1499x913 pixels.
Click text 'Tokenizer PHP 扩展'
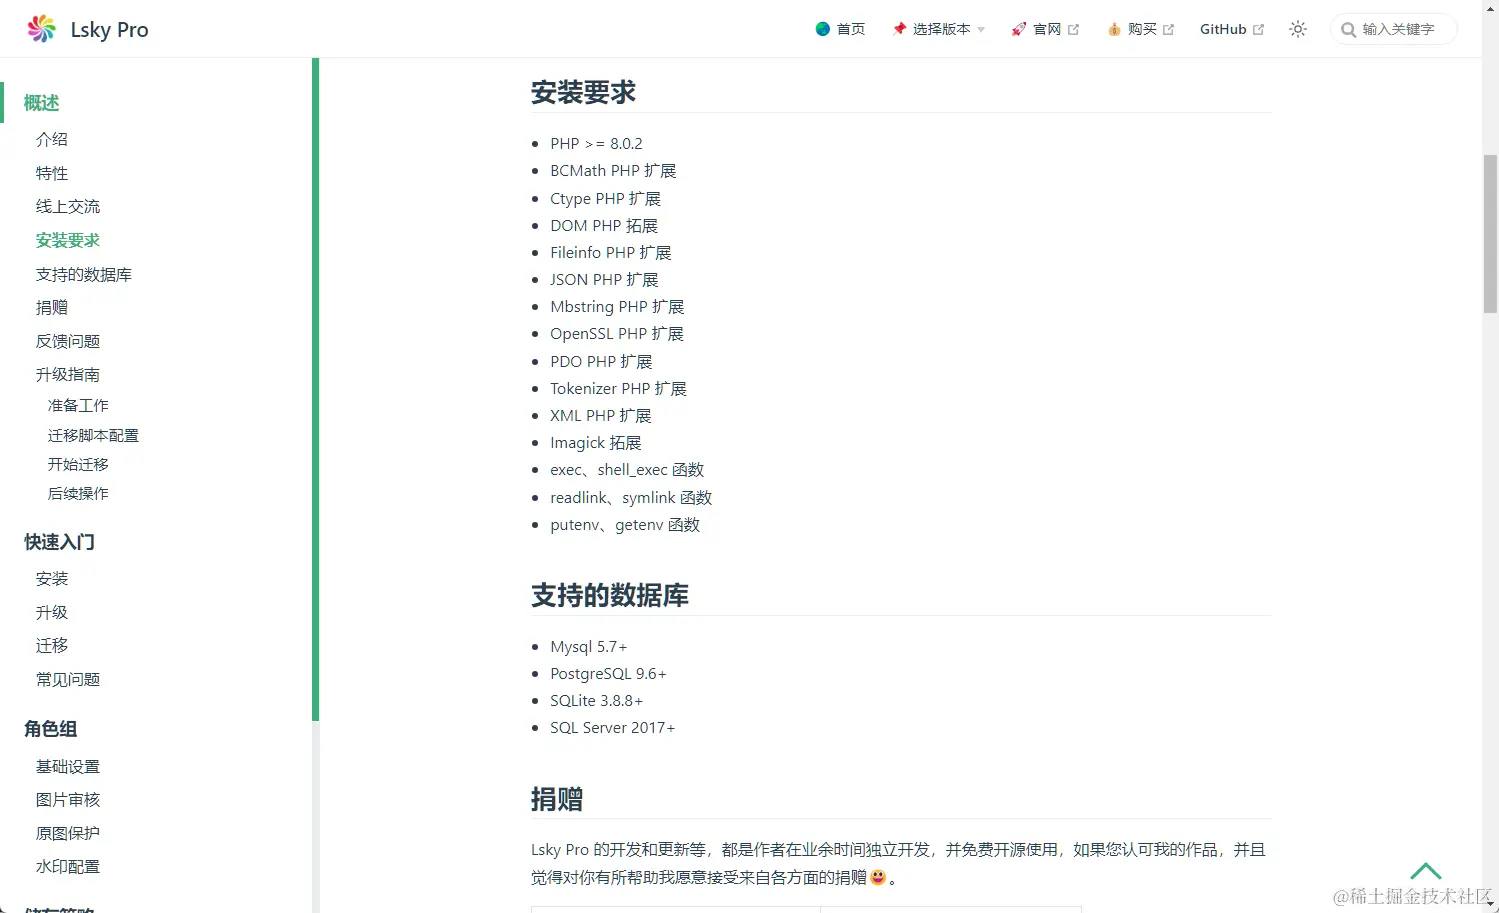(618, 389)
